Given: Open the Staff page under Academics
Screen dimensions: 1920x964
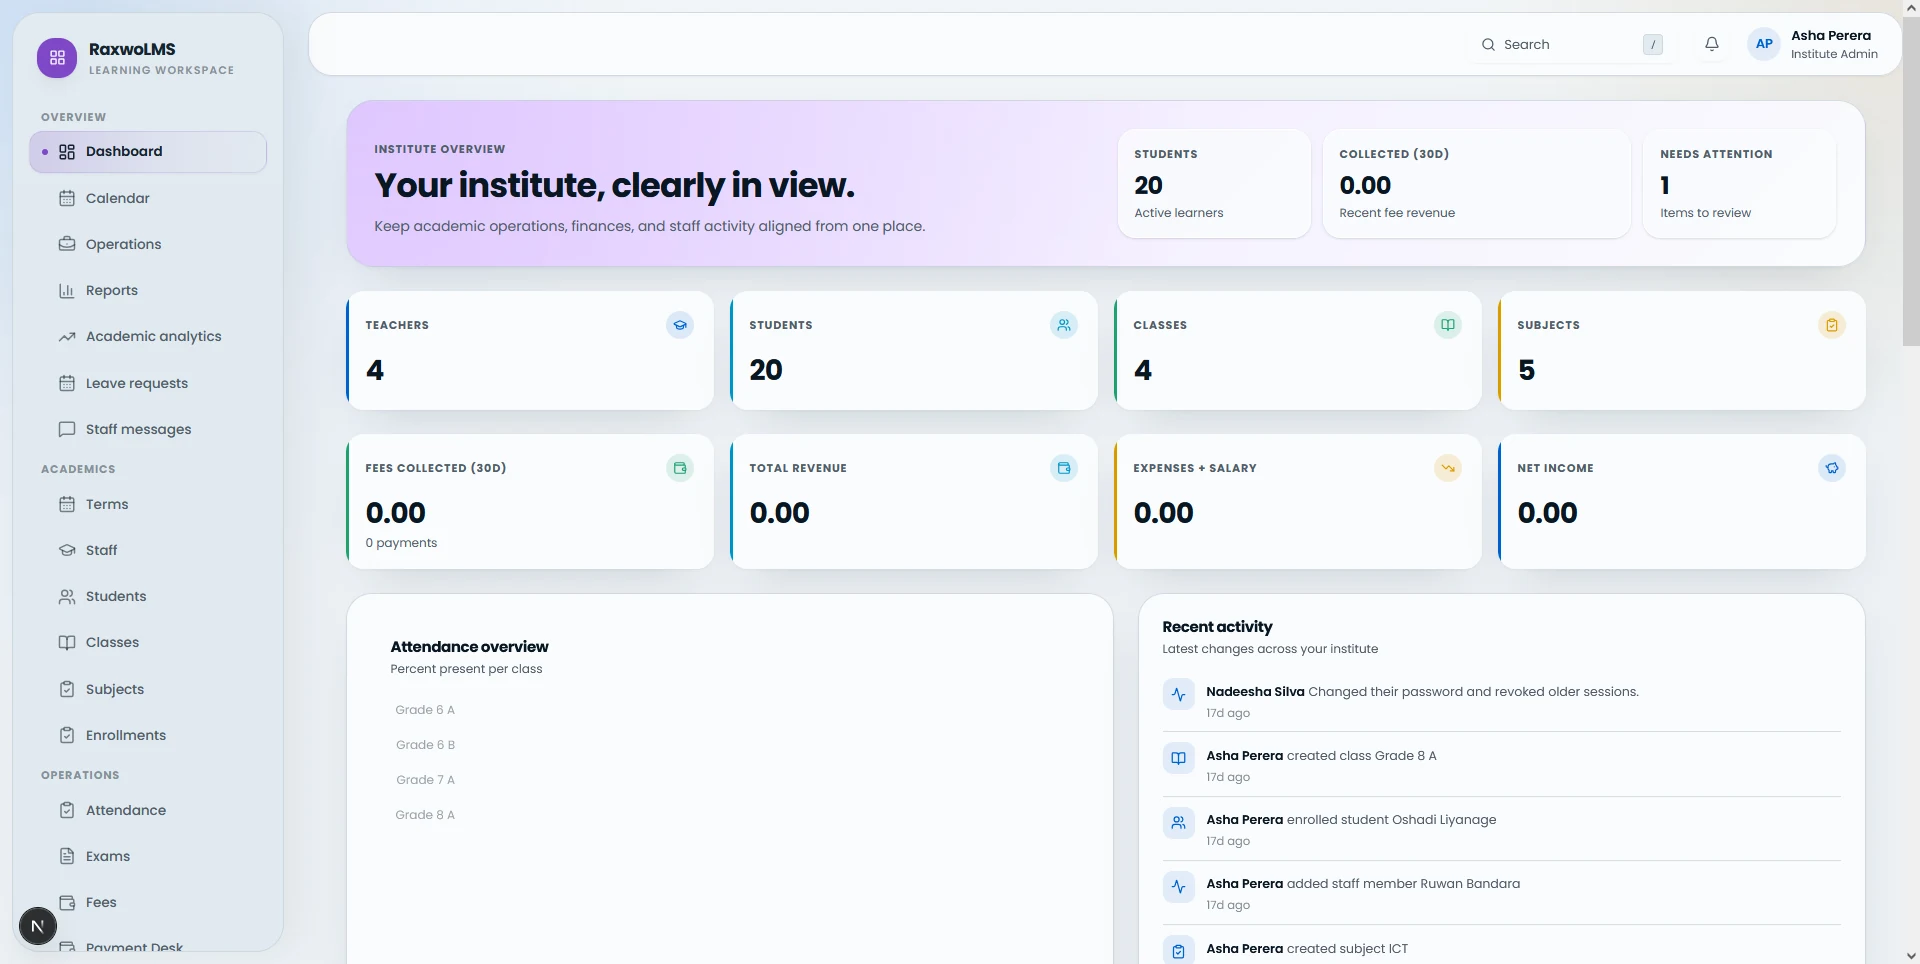Looking at the screenshot, I should tap(148, 550).
